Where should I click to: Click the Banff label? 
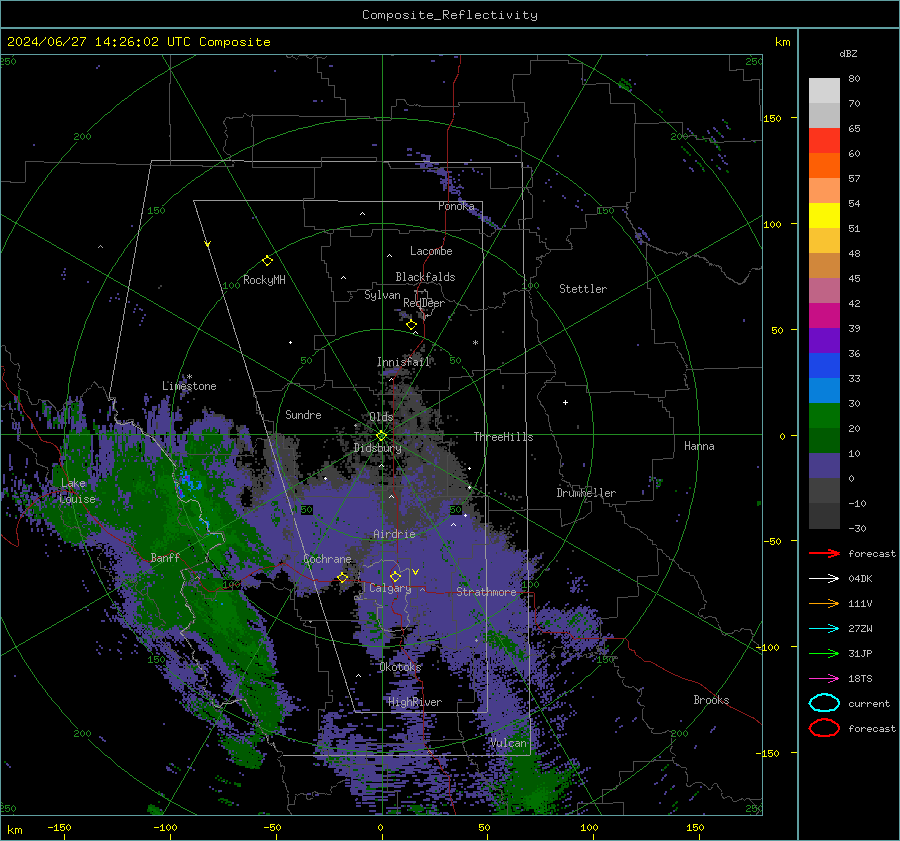click(165, 557)
